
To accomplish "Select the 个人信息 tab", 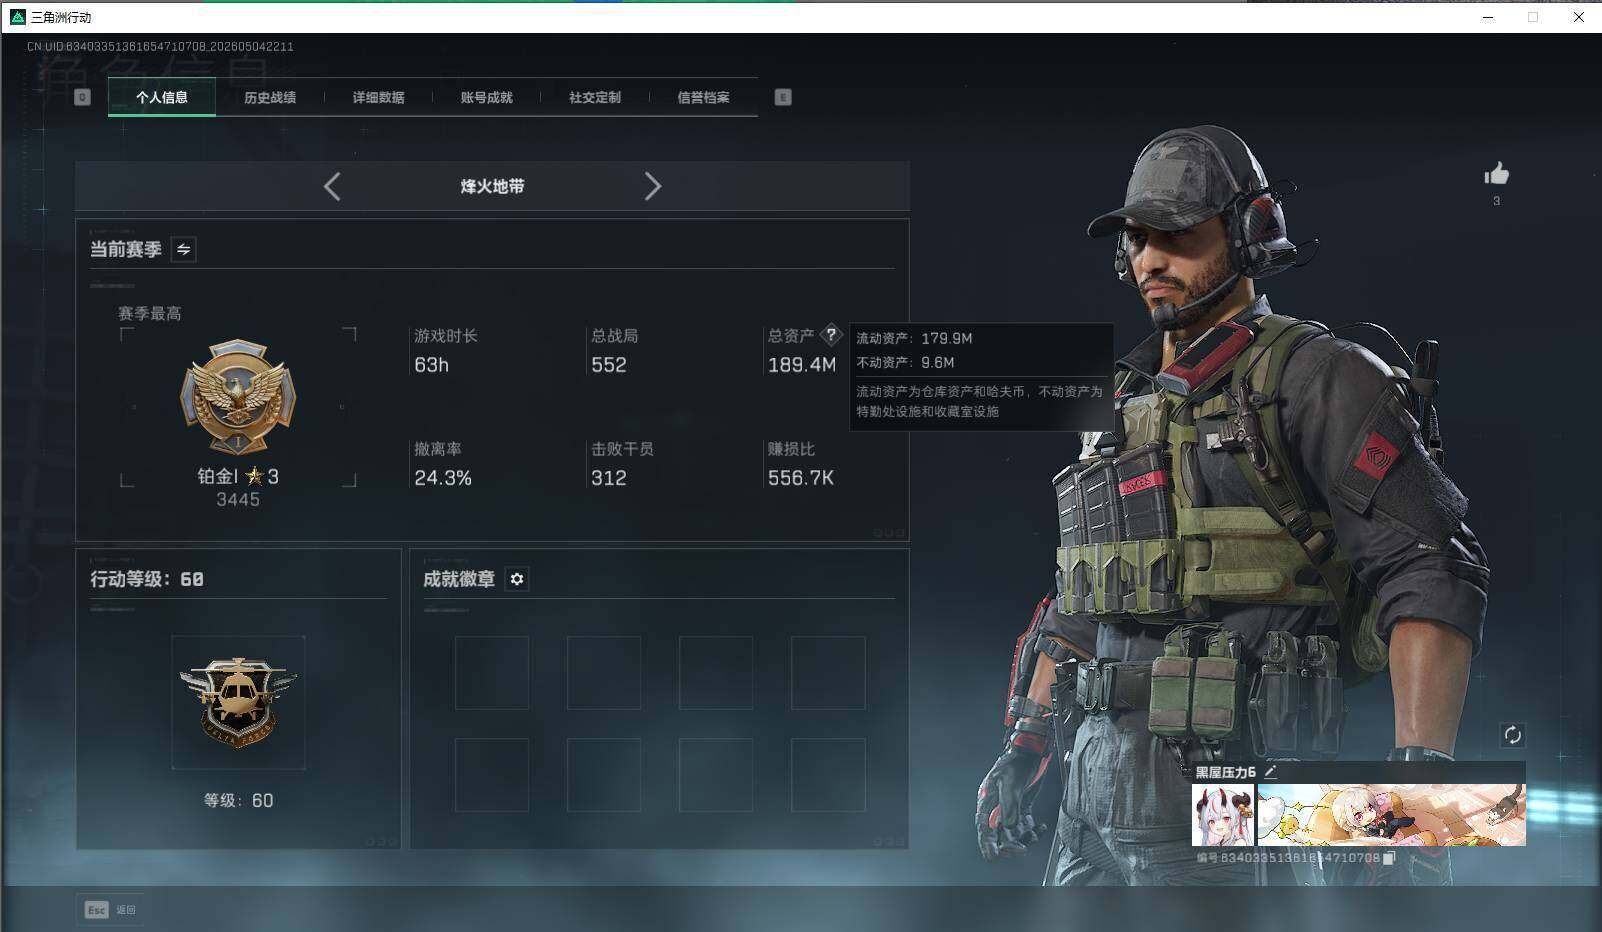I will 162,97.
